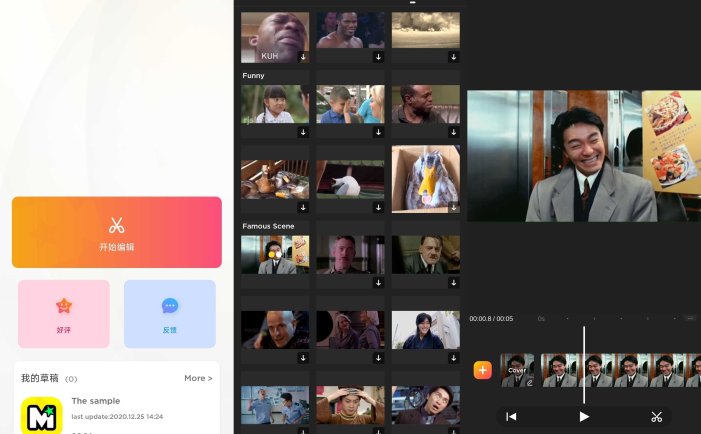Download the explosion cloud clip

(x=454, y=57)
